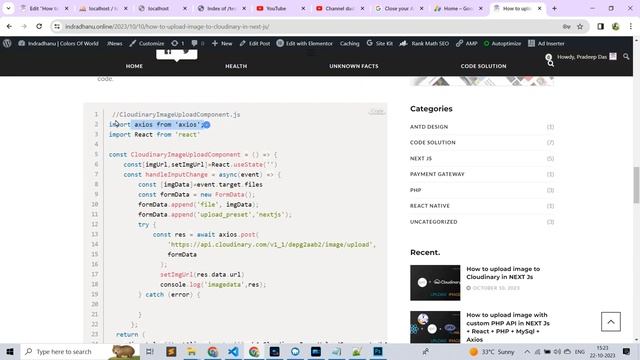Open the tab search dropdown arrow

8,8
